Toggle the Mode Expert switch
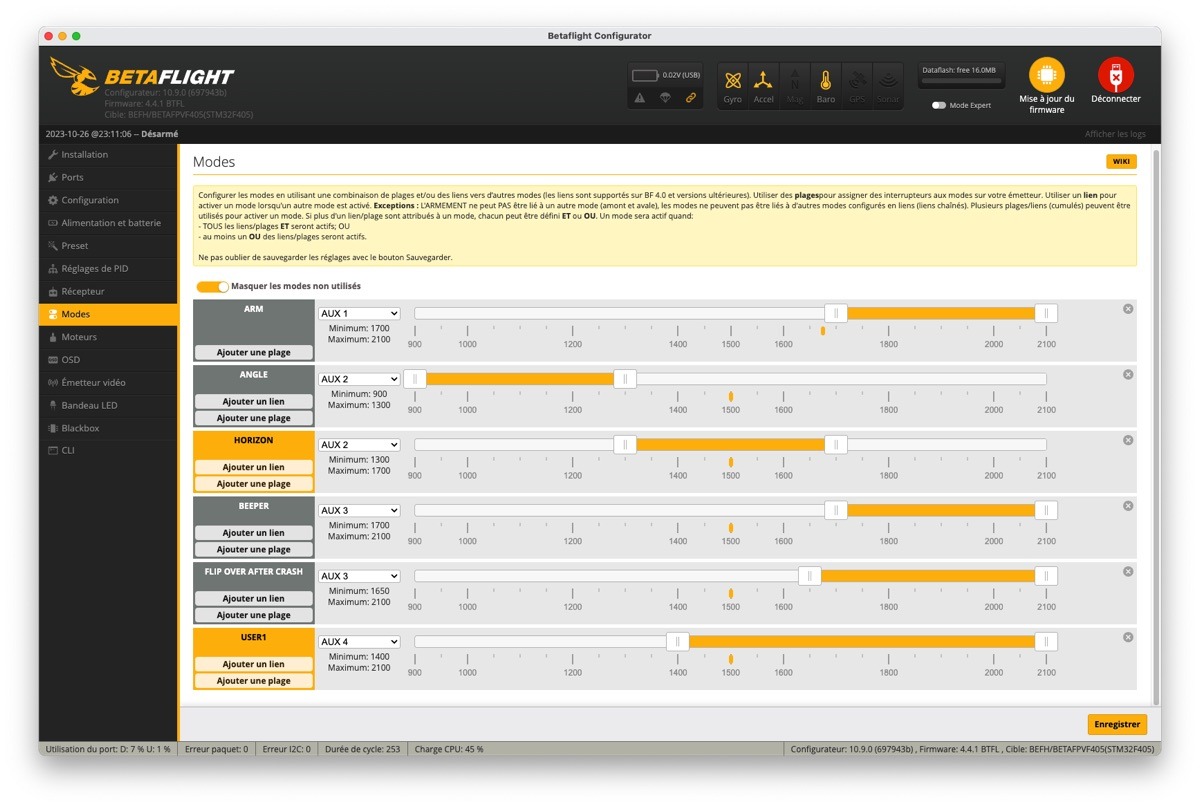 [939, 105]
